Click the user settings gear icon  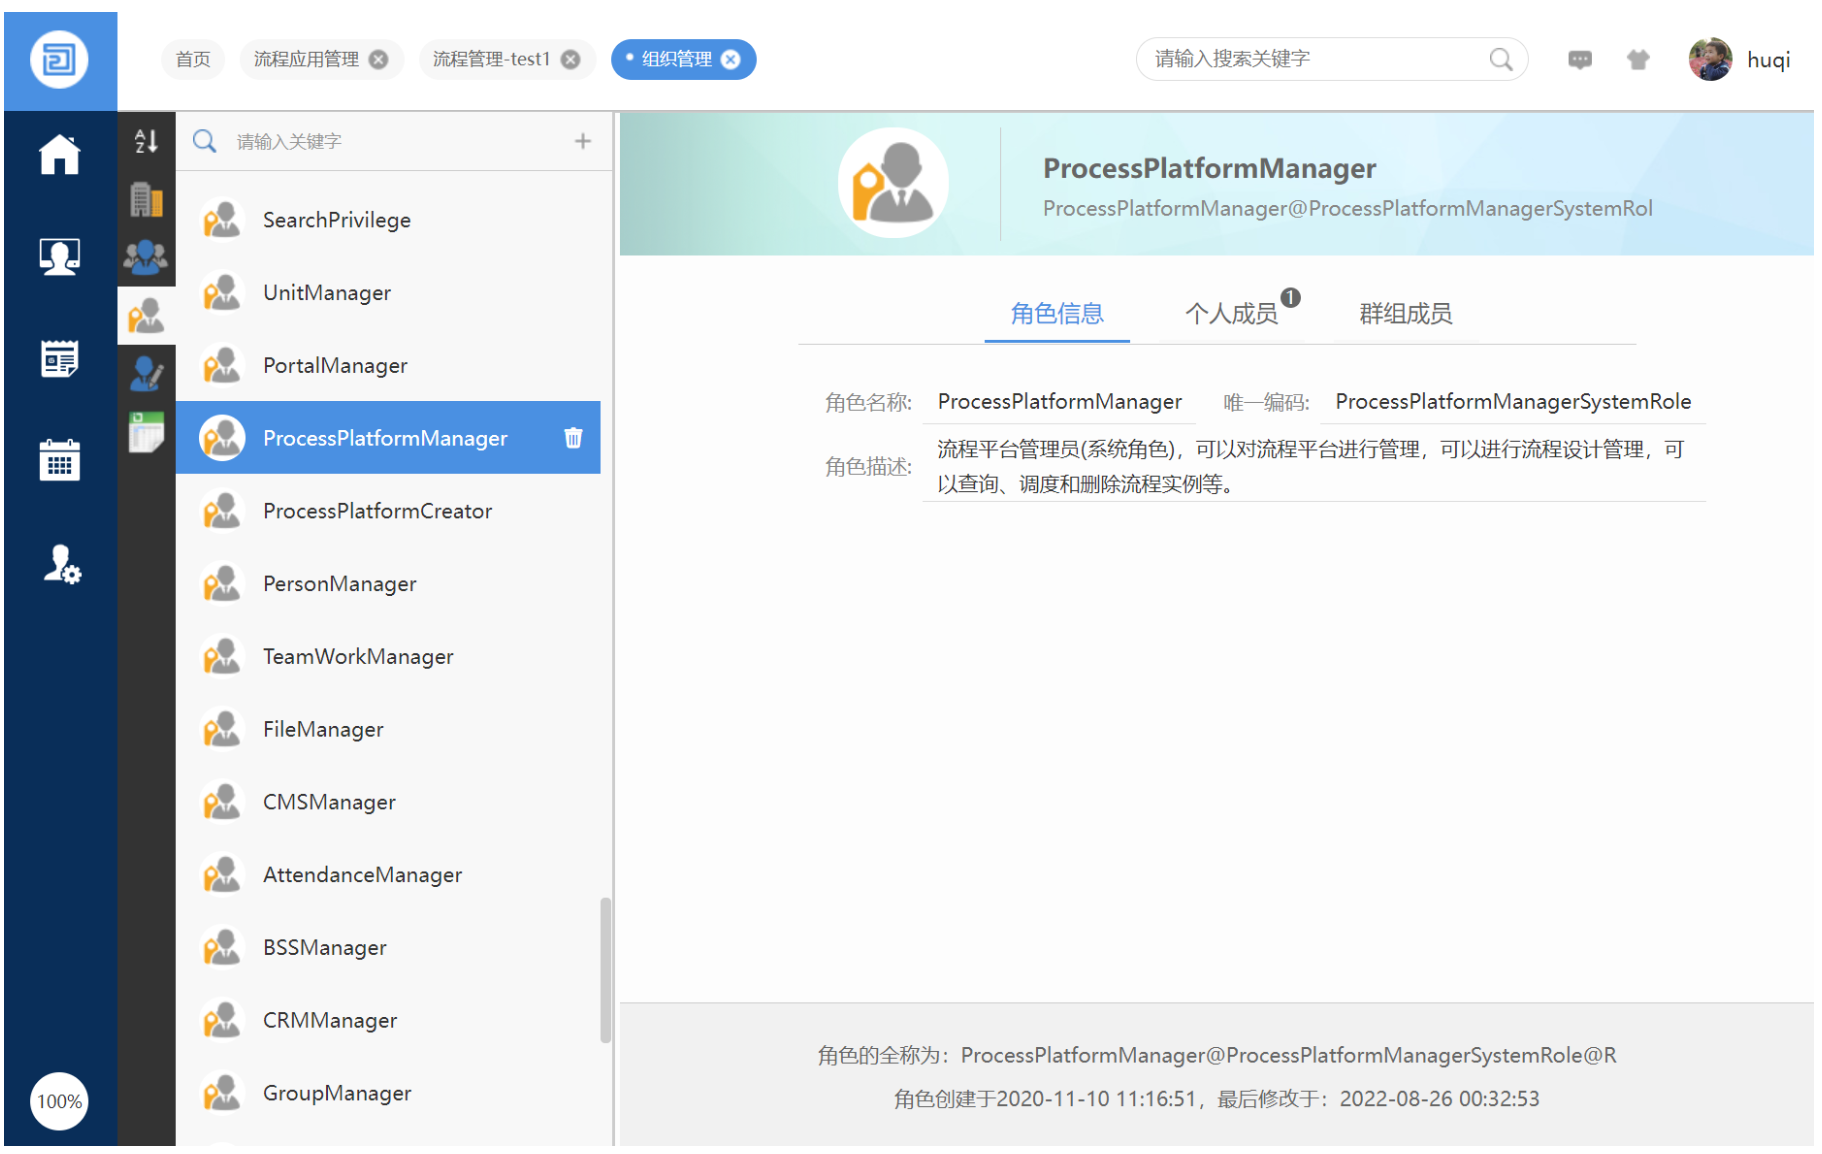(x=61, y=564)
